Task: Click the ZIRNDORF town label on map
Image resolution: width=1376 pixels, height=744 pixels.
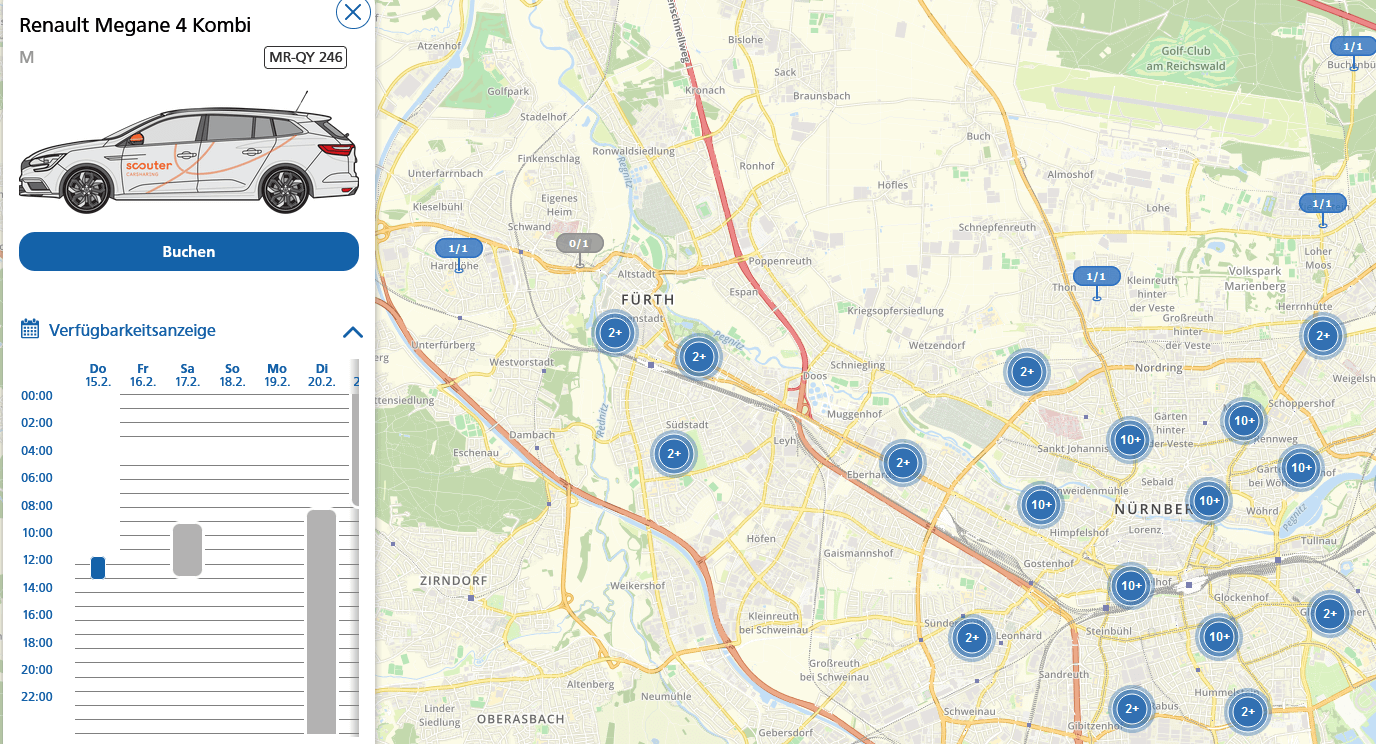Action: [x=454, y=580]
